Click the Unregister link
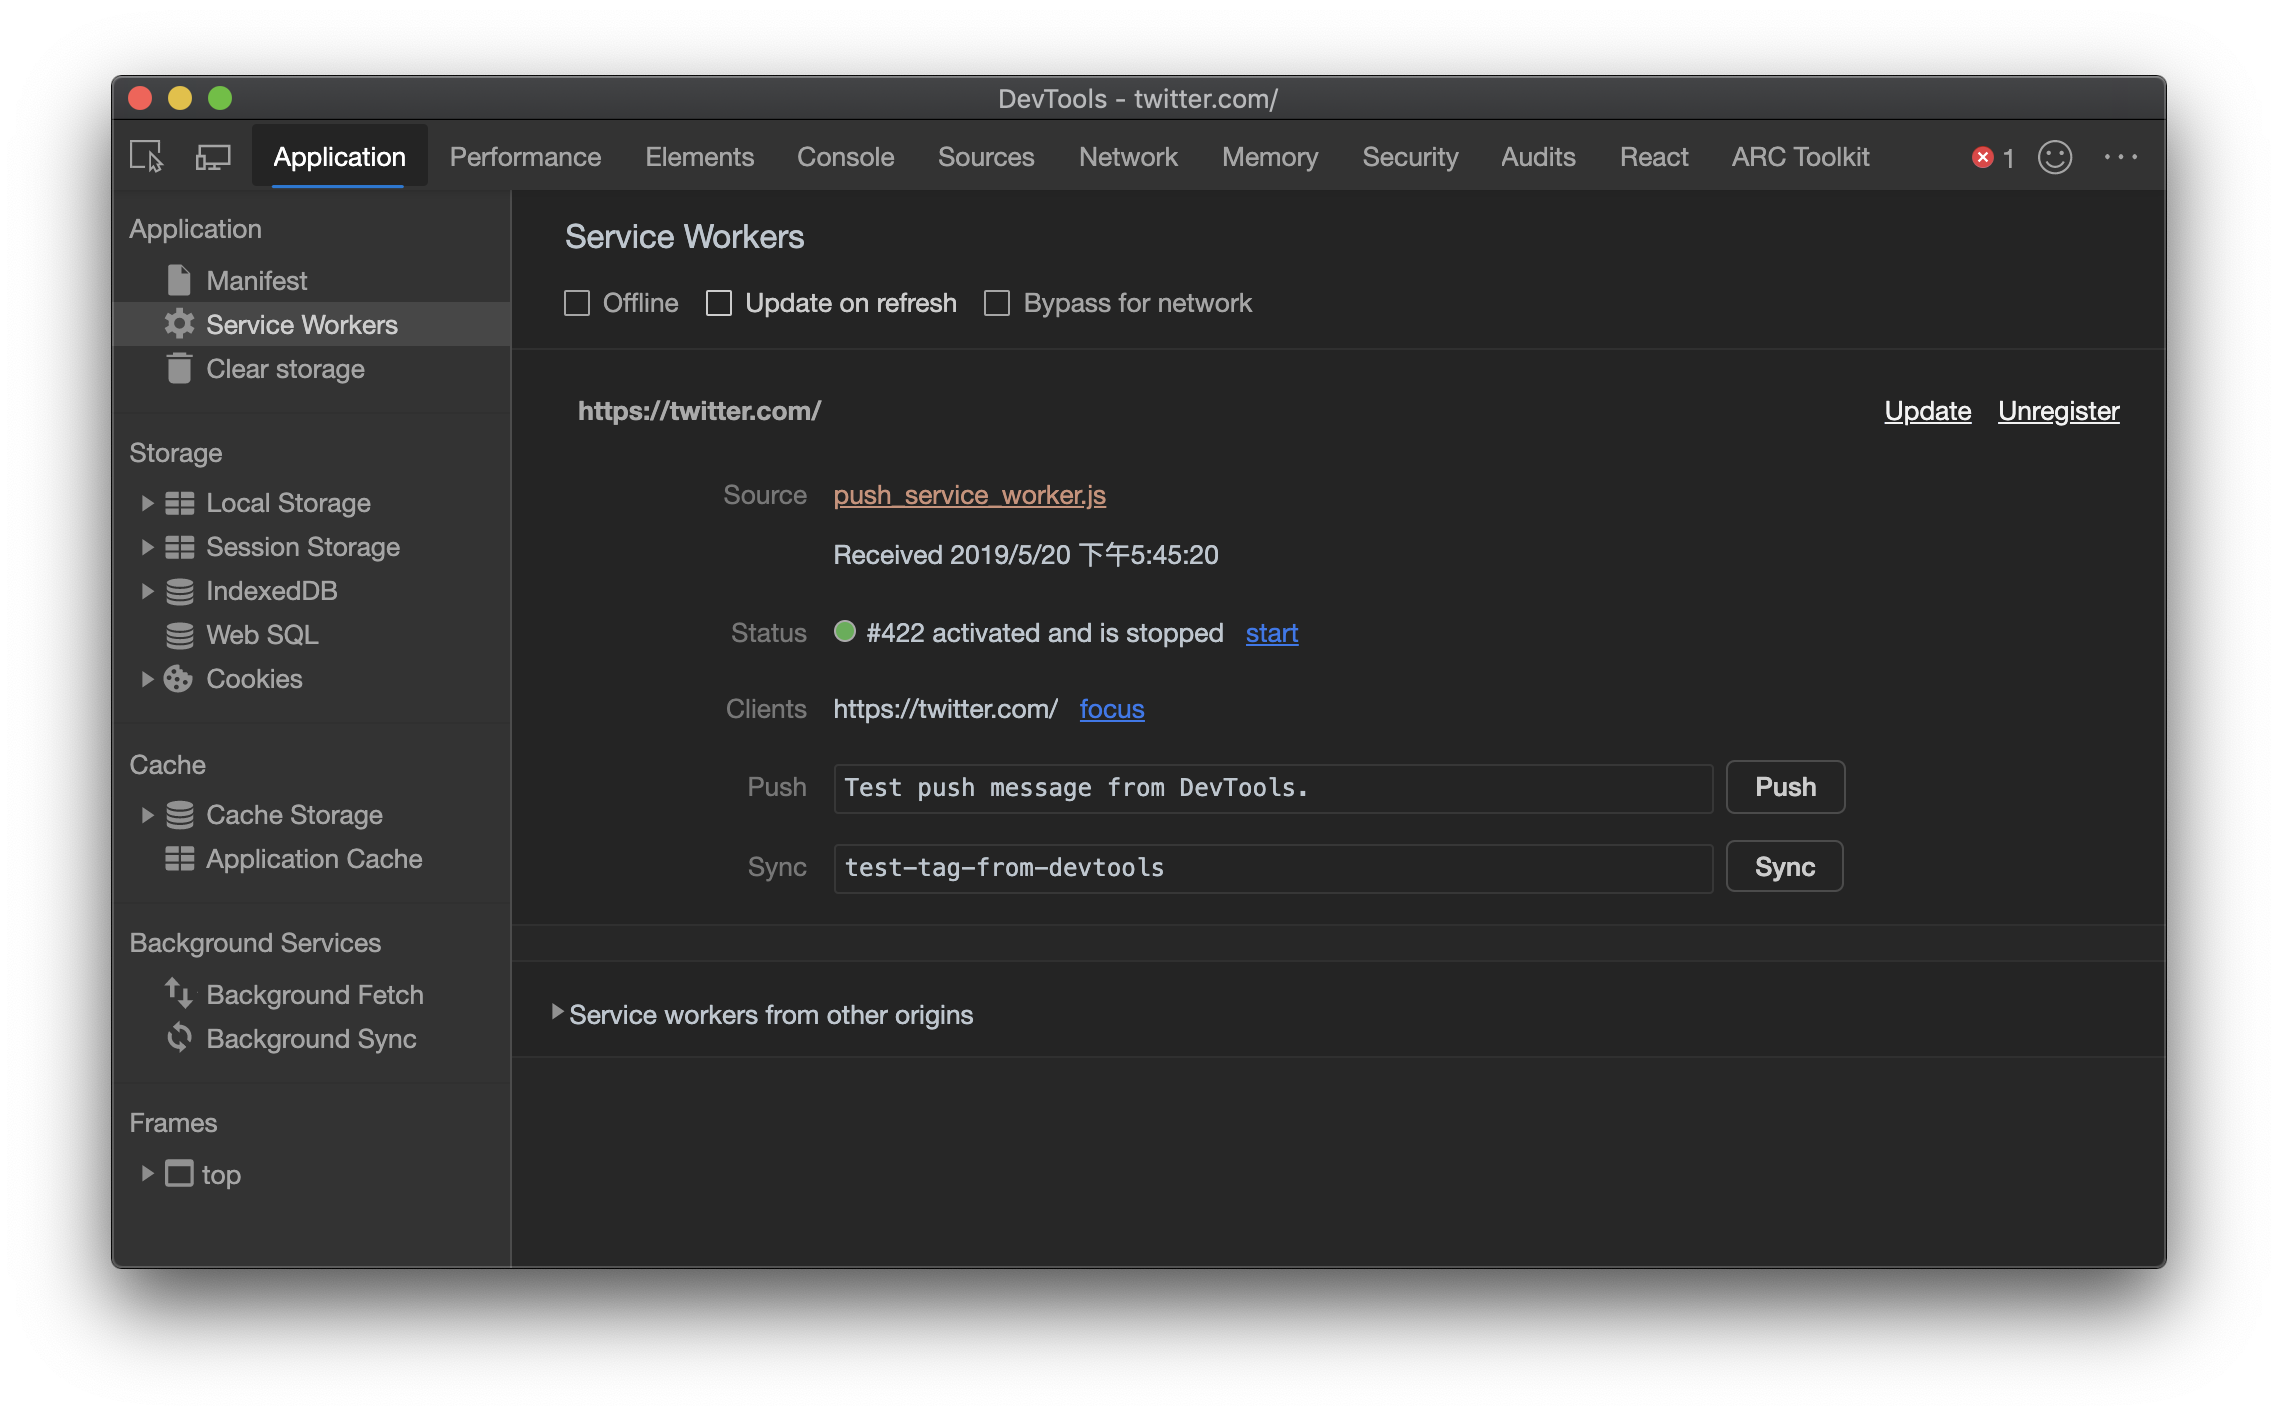This screenshot has width=2278, height=1416. tap(2058, 411)
